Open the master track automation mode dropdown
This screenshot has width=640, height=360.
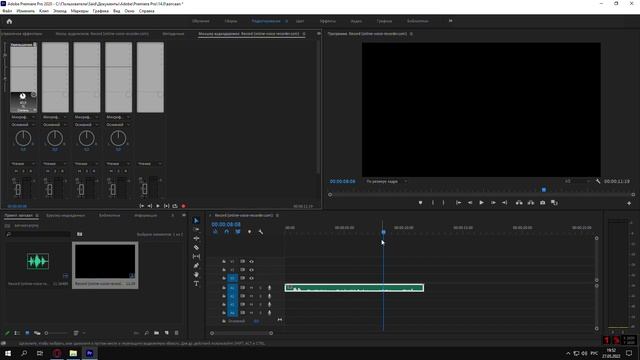150,164
